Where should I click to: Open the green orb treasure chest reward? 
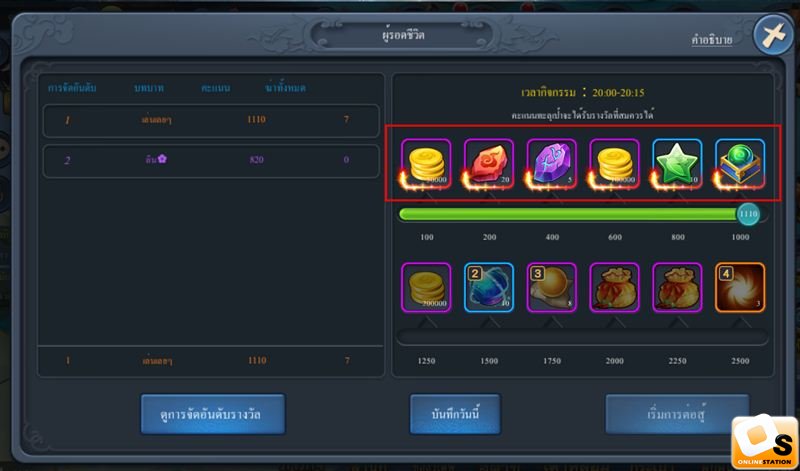point(740,163)
